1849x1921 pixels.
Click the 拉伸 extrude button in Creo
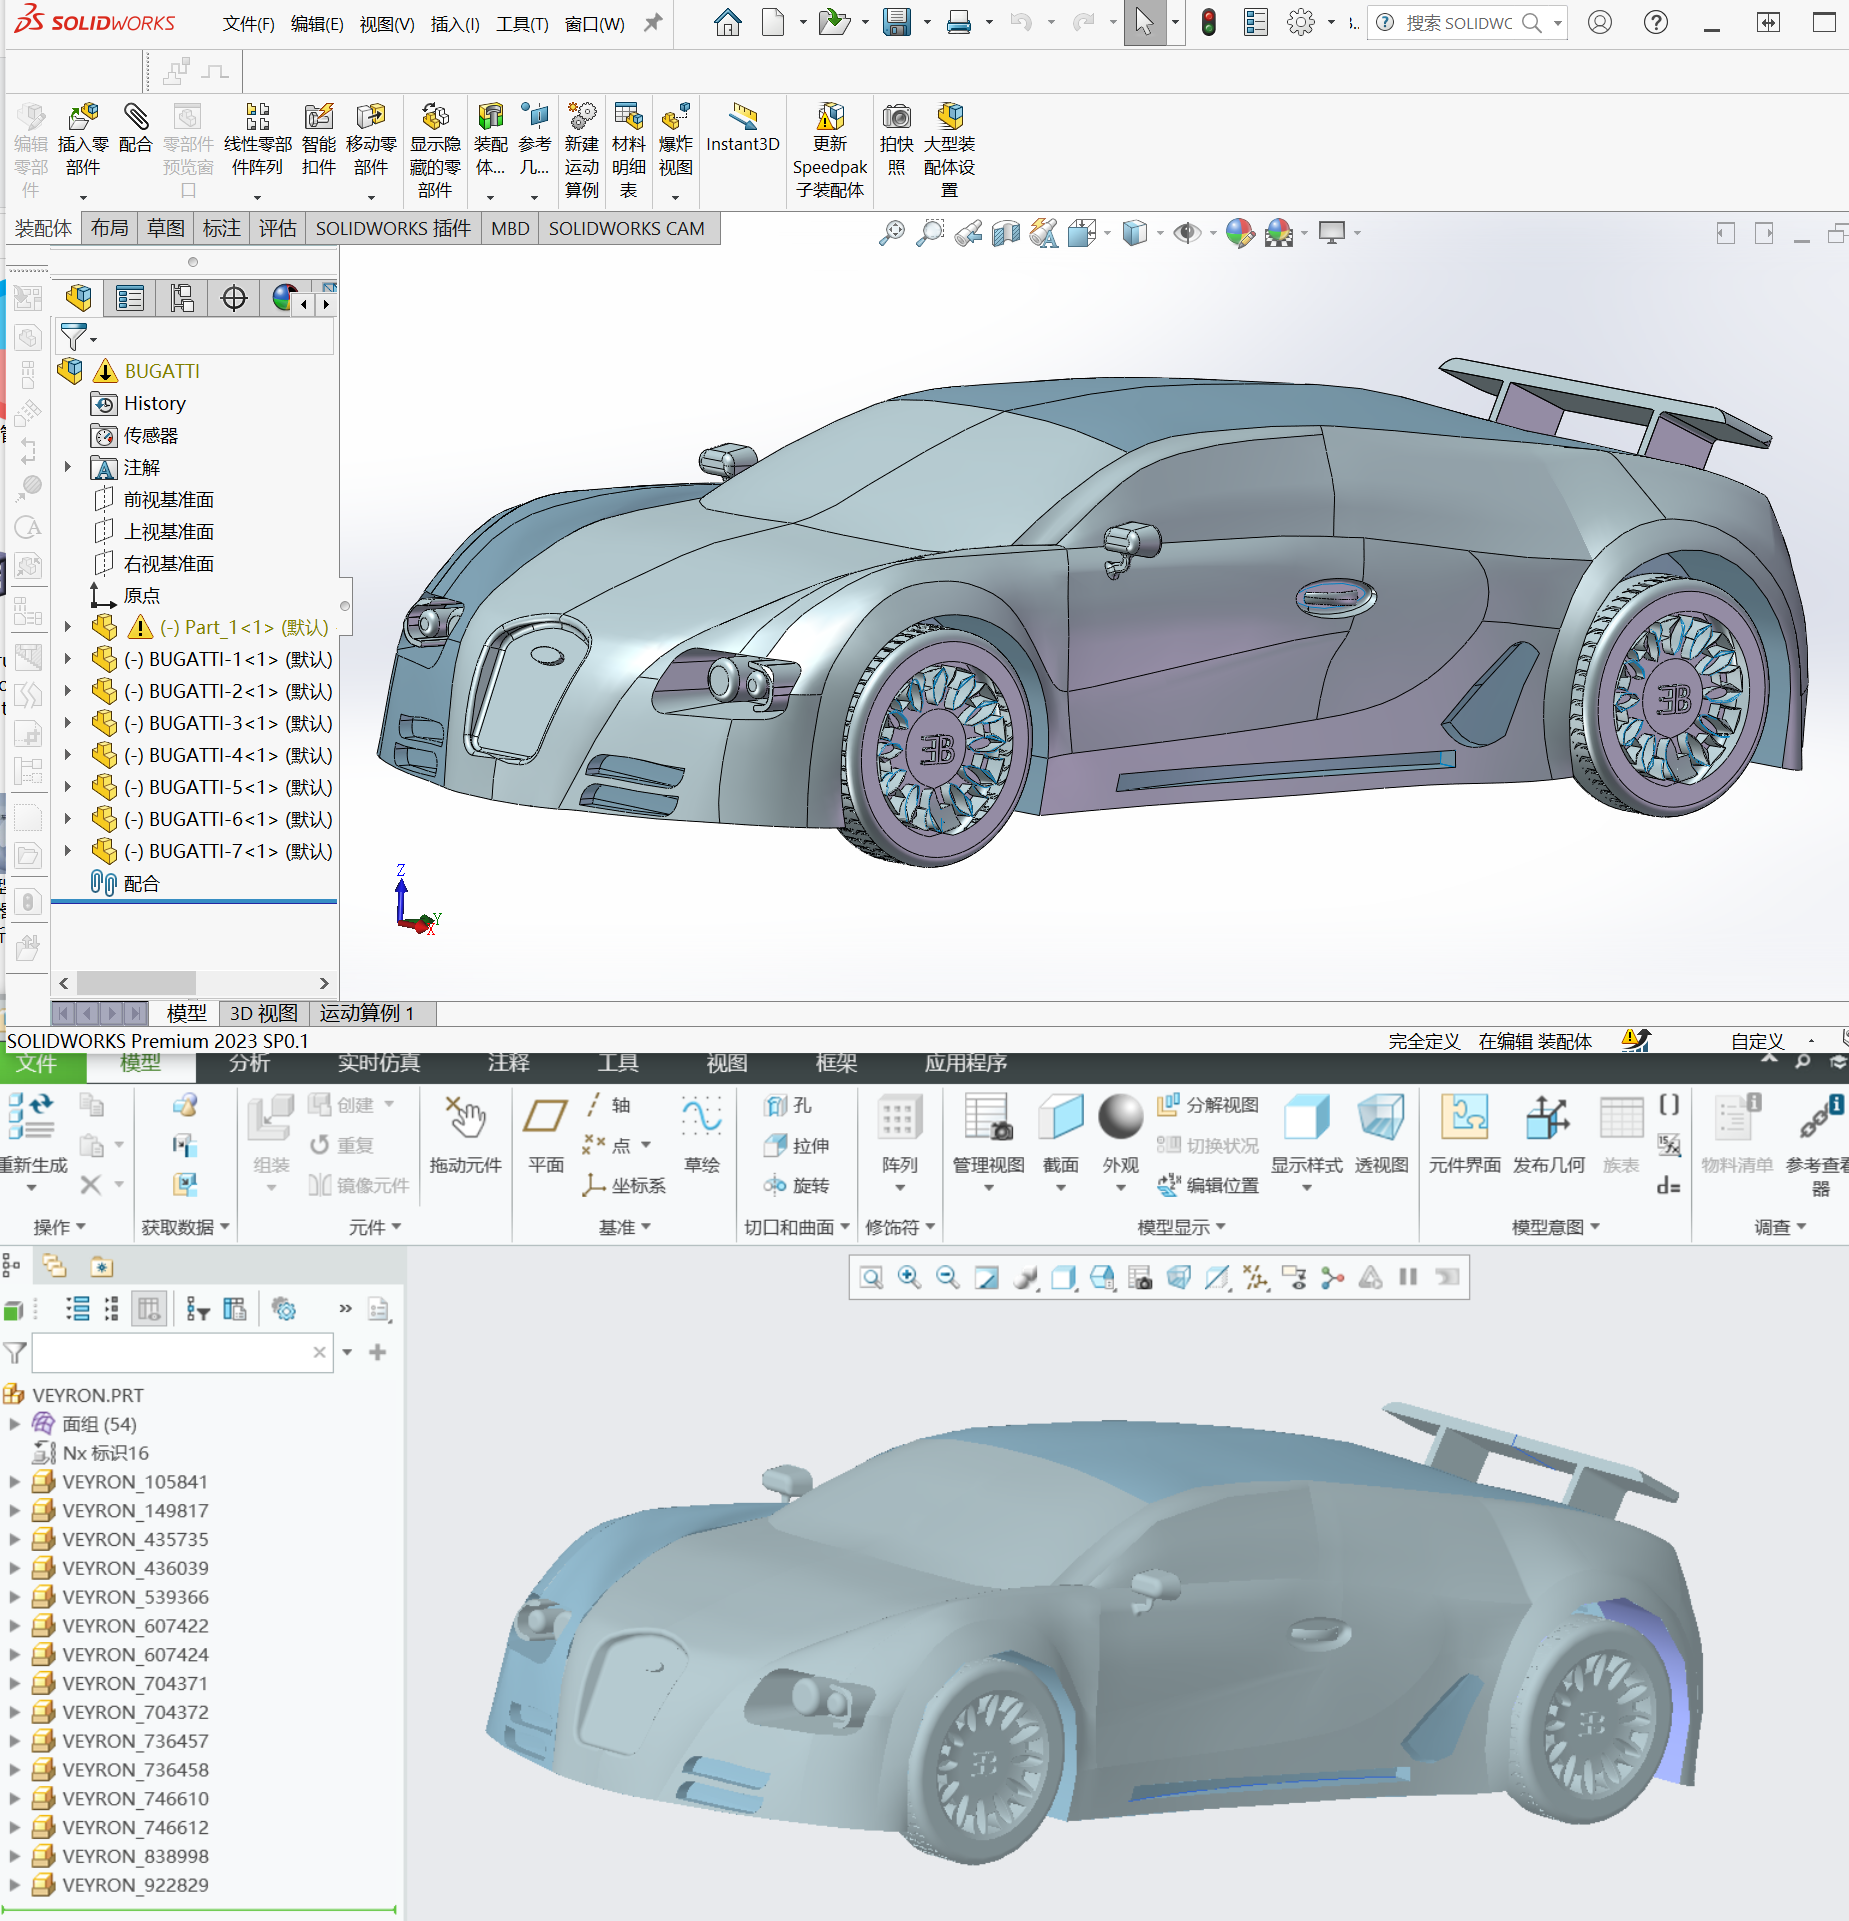pos(797,1145)
